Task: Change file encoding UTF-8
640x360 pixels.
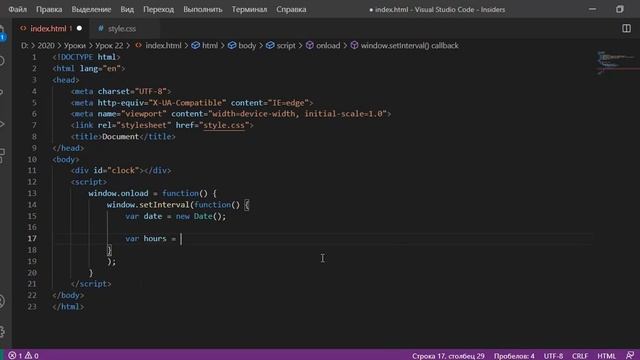Action: 553,356
